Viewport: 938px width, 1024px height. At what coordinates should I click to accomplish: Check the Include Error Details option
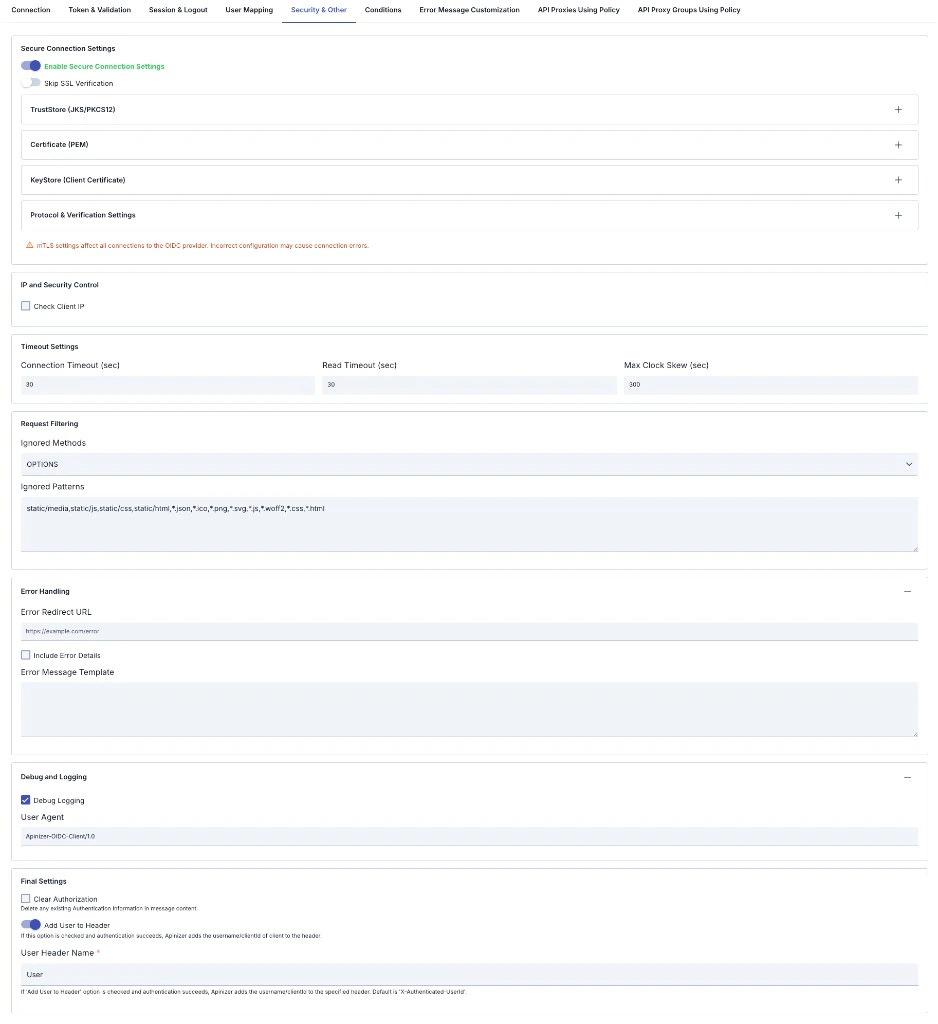(25, 655)
